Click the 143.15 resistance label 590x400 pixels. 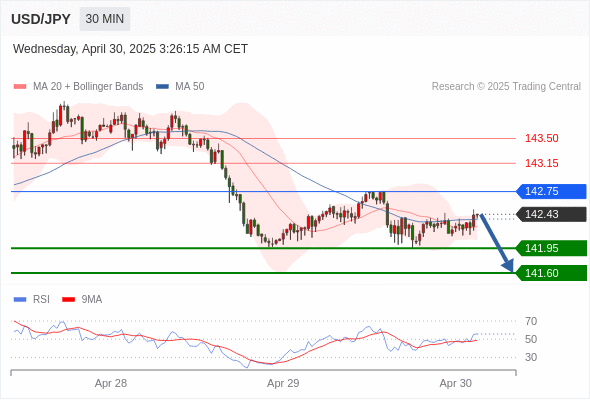pos(542,163)
